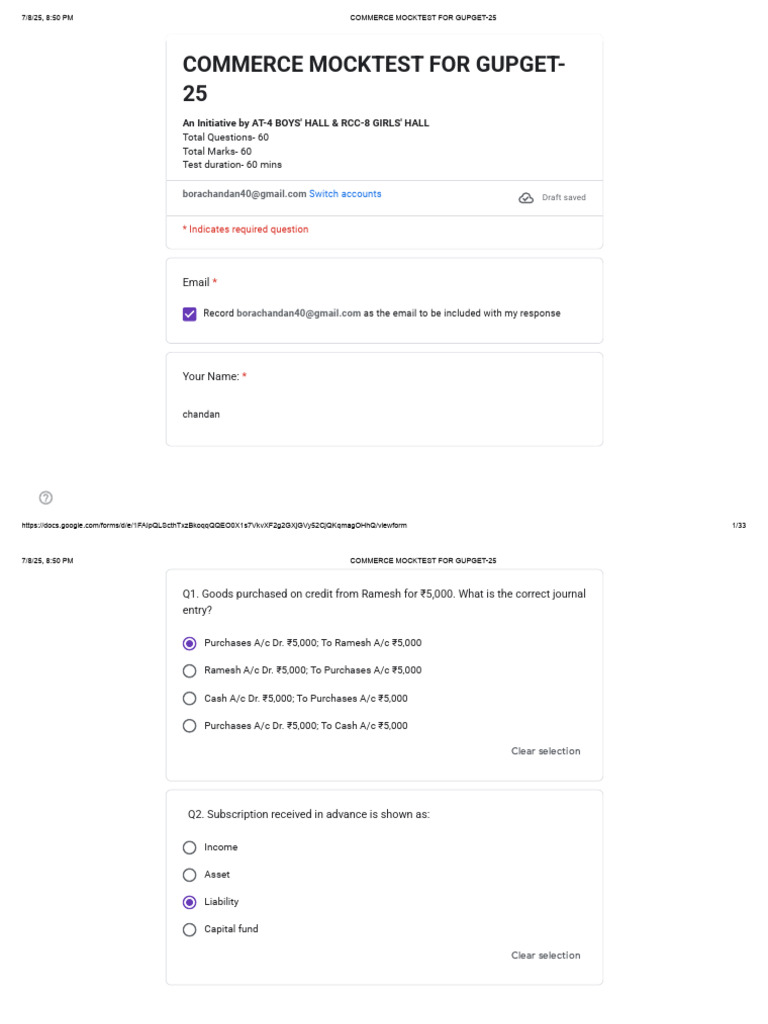Choose Liability for Q2
The height and width of the screenshot is (1024, 768).
click(189, 903)
